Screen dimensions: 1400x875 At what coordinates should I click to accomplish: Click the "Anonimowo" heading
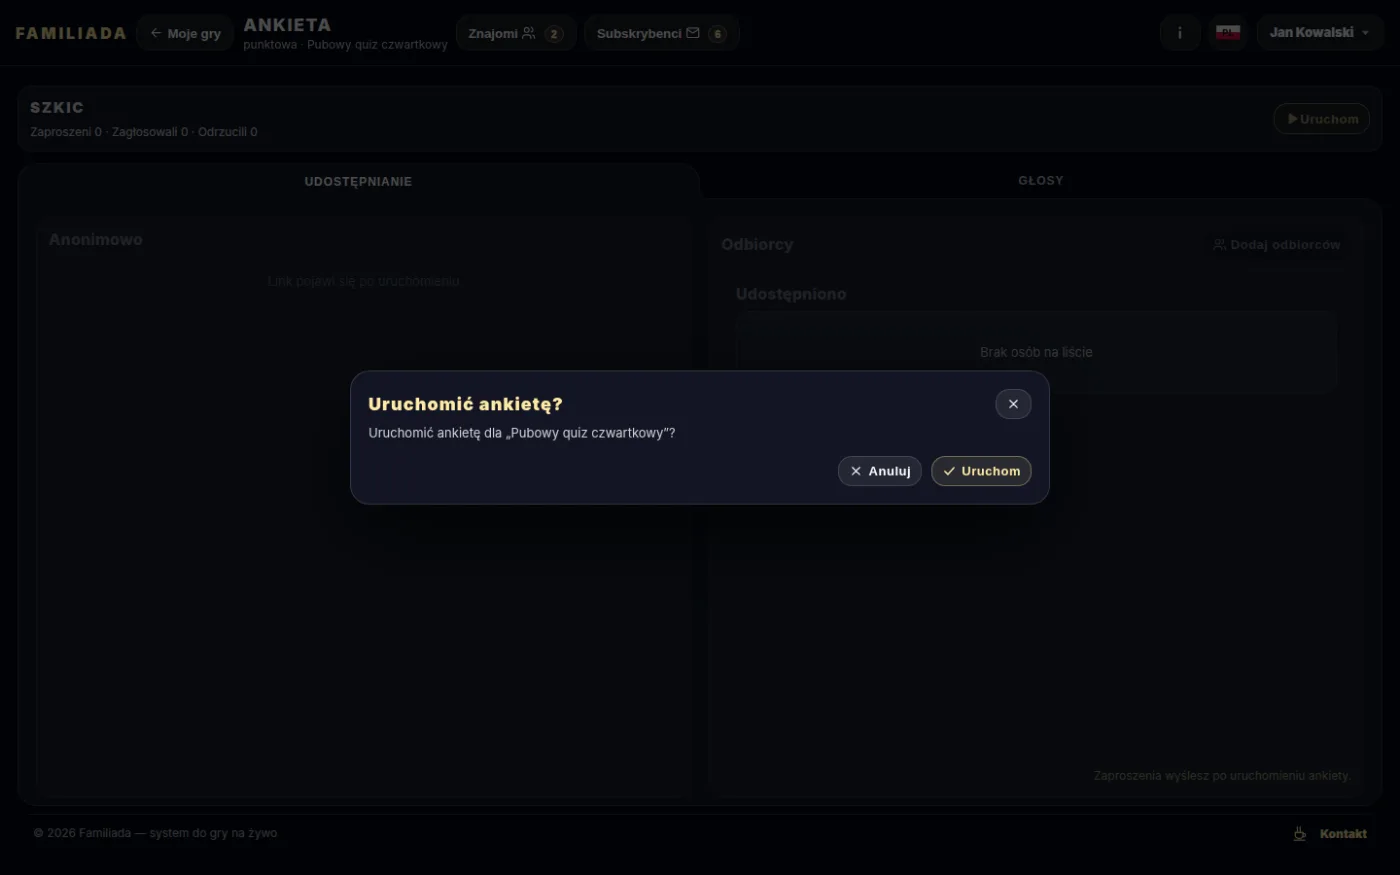point(96,240)
